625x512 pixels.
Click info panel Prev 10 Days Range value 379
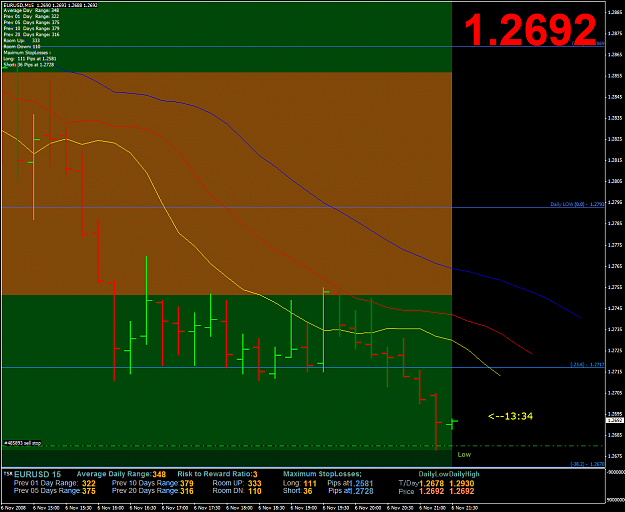[187, 483]
